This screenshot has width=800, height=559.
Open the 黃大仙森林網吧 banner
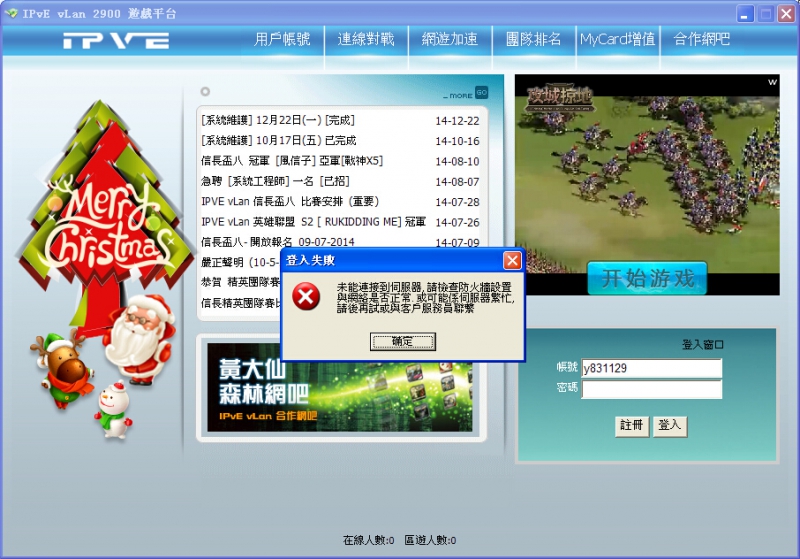[340, 388]
